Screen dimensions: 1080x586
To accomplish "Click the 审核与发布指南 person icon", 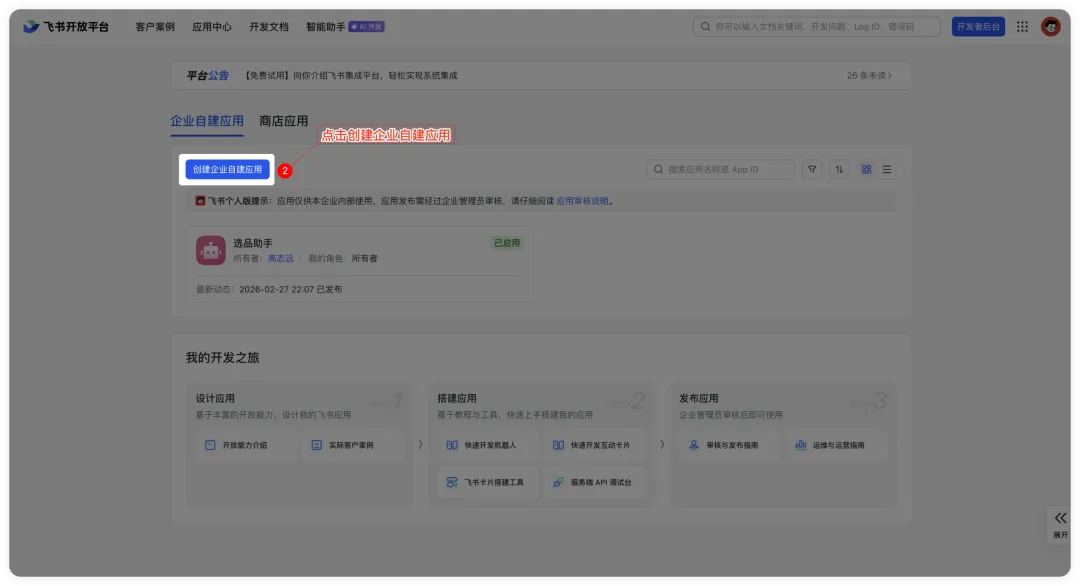I will (x=694, y=446).
